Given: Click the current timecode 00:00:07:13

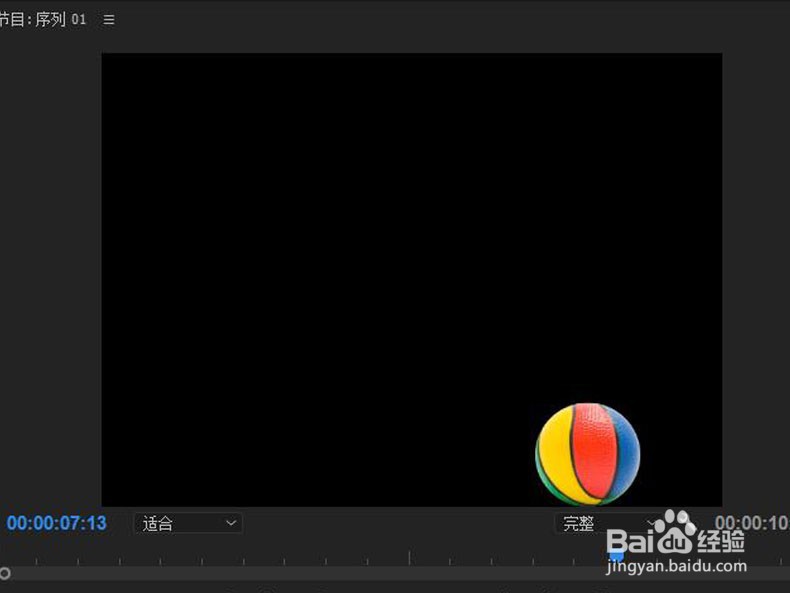Looking at the screenshot, I should click(x=56, y=523).
